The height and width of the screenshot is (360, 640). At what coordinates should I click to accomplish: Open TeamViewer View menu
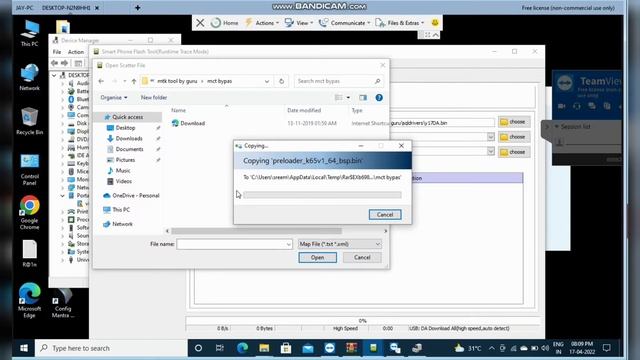[x=299, y=23]
